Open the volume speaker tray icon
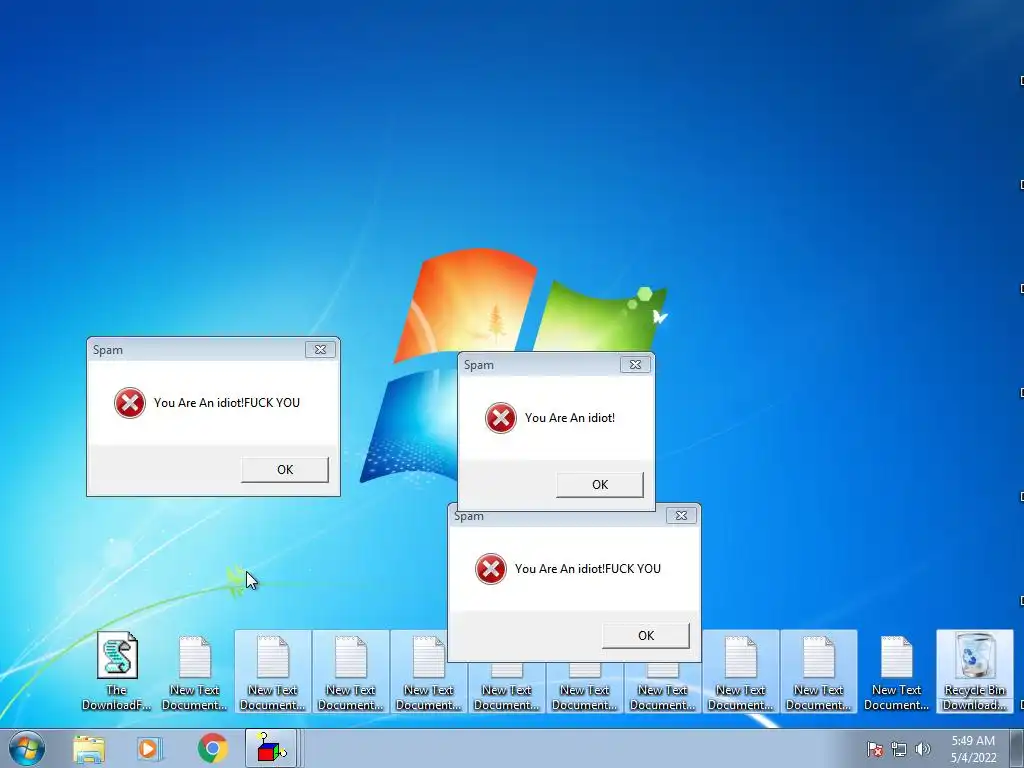The height and width of the screenshot is (768, 1024). coord(923,749)
